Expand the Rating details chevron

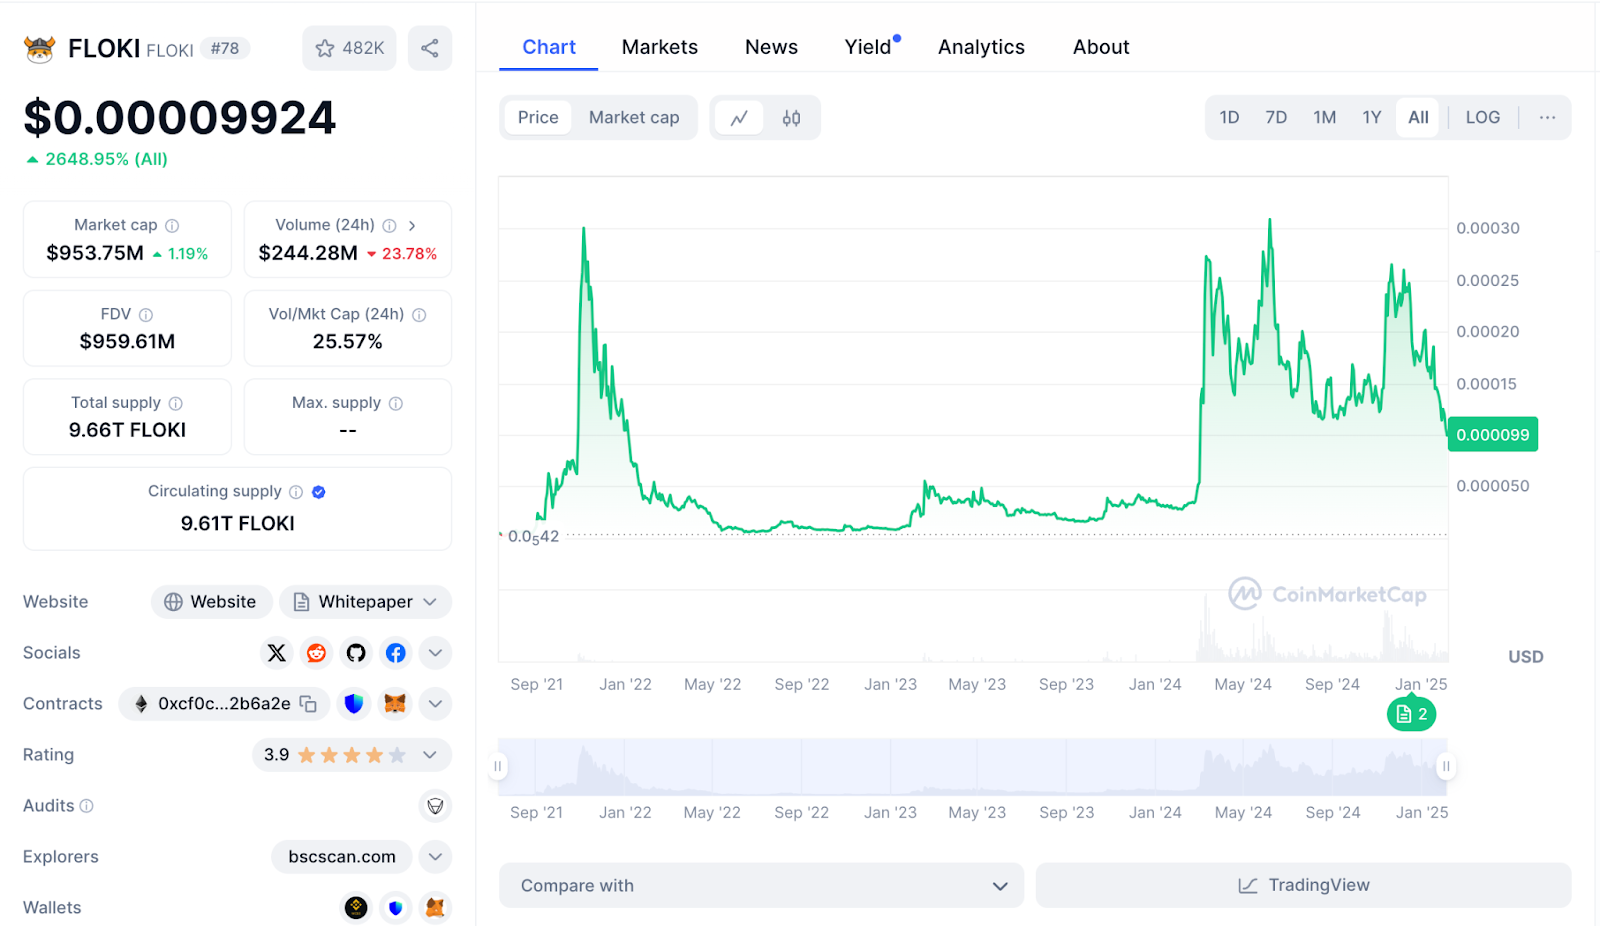coord(430,755)
